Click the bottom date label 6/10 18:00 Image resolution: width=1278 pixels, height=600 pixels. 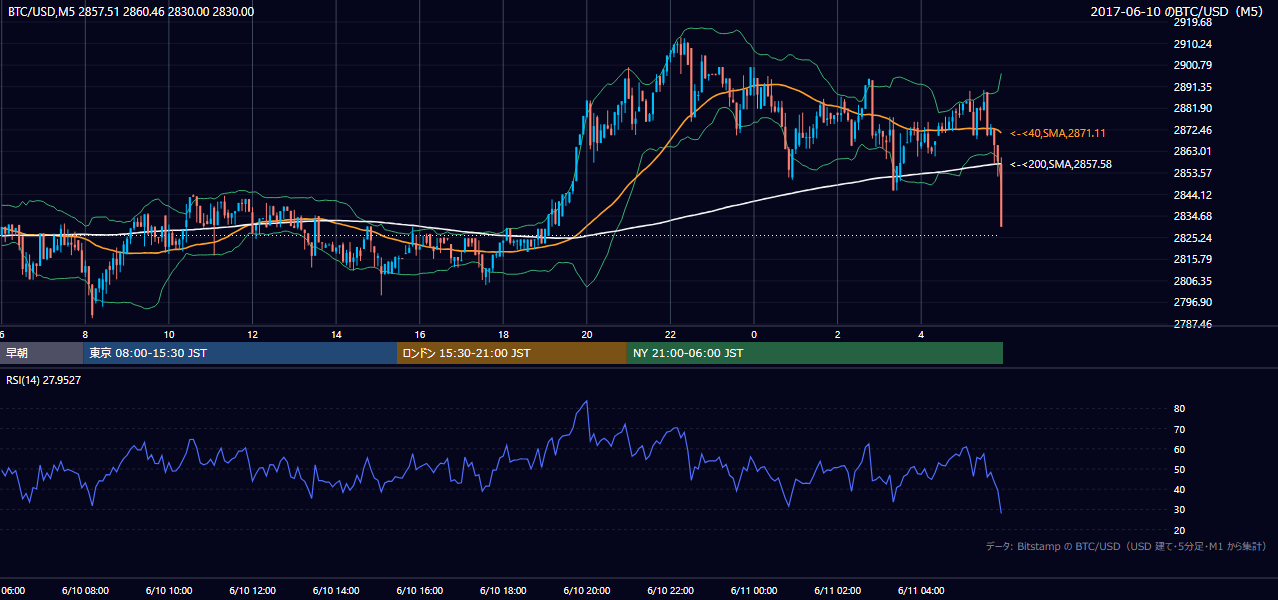[x=503, y=591]
